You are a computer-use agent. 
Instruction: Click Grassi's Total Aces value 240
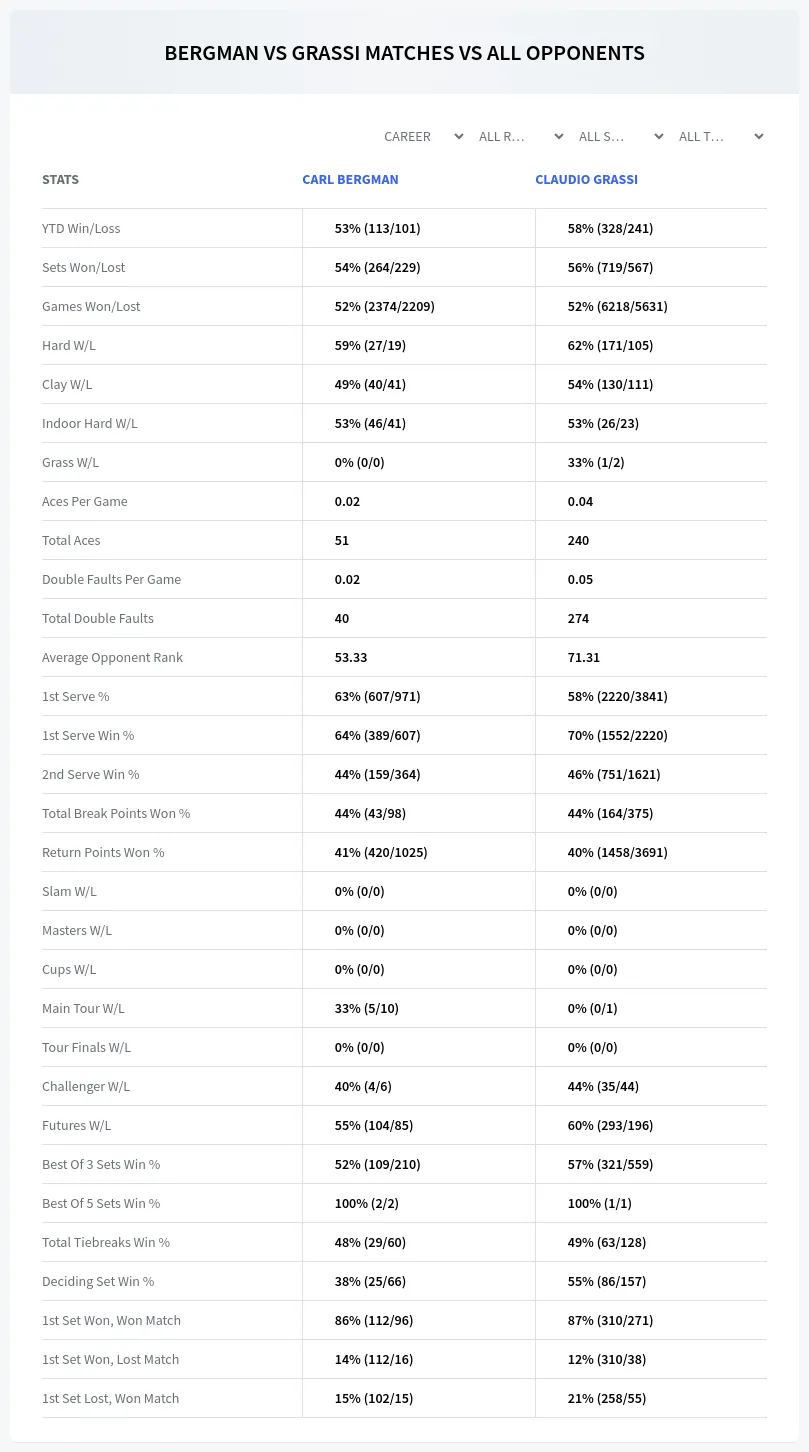(578, 540)
